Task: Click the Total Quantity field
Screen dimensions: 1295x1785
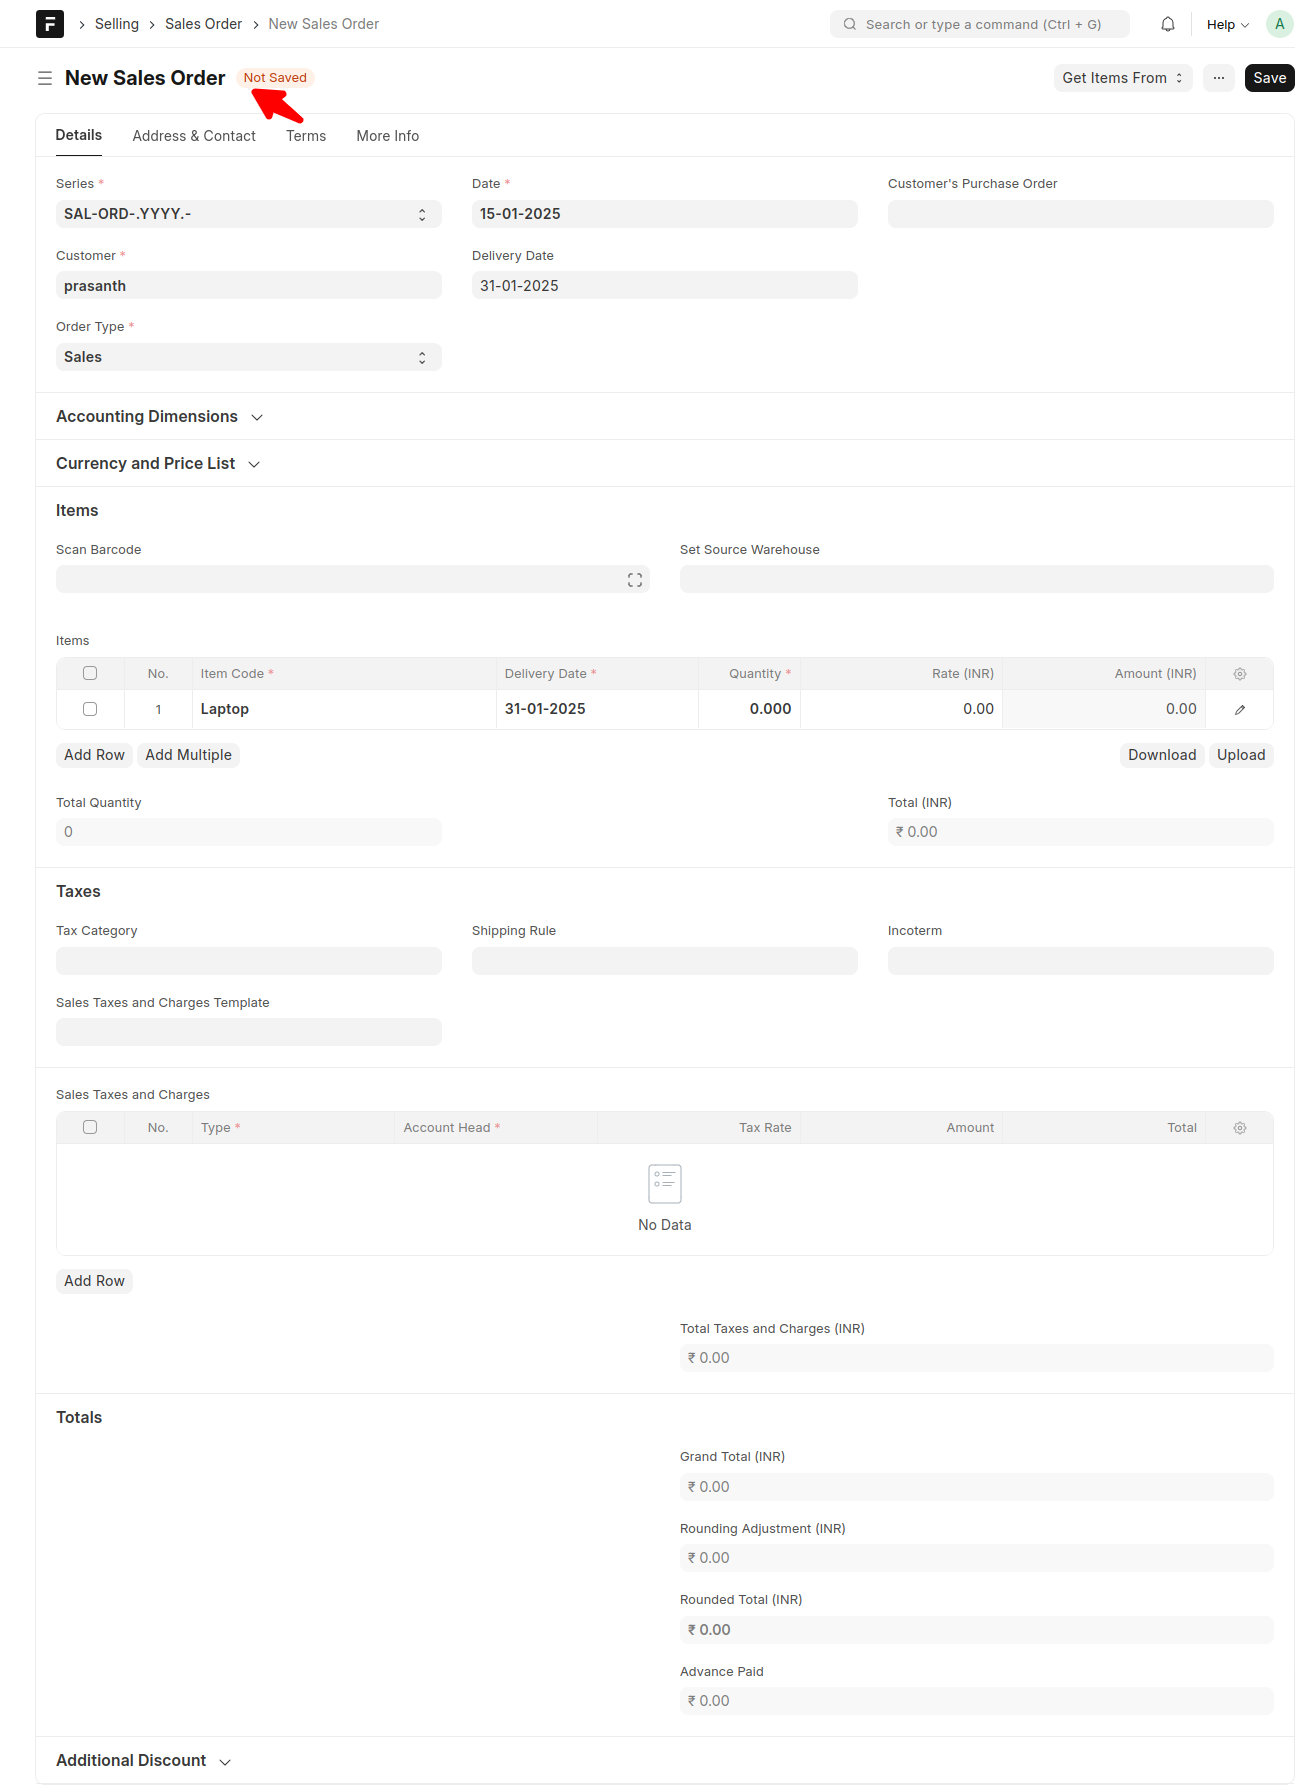Action: [249, 832]
